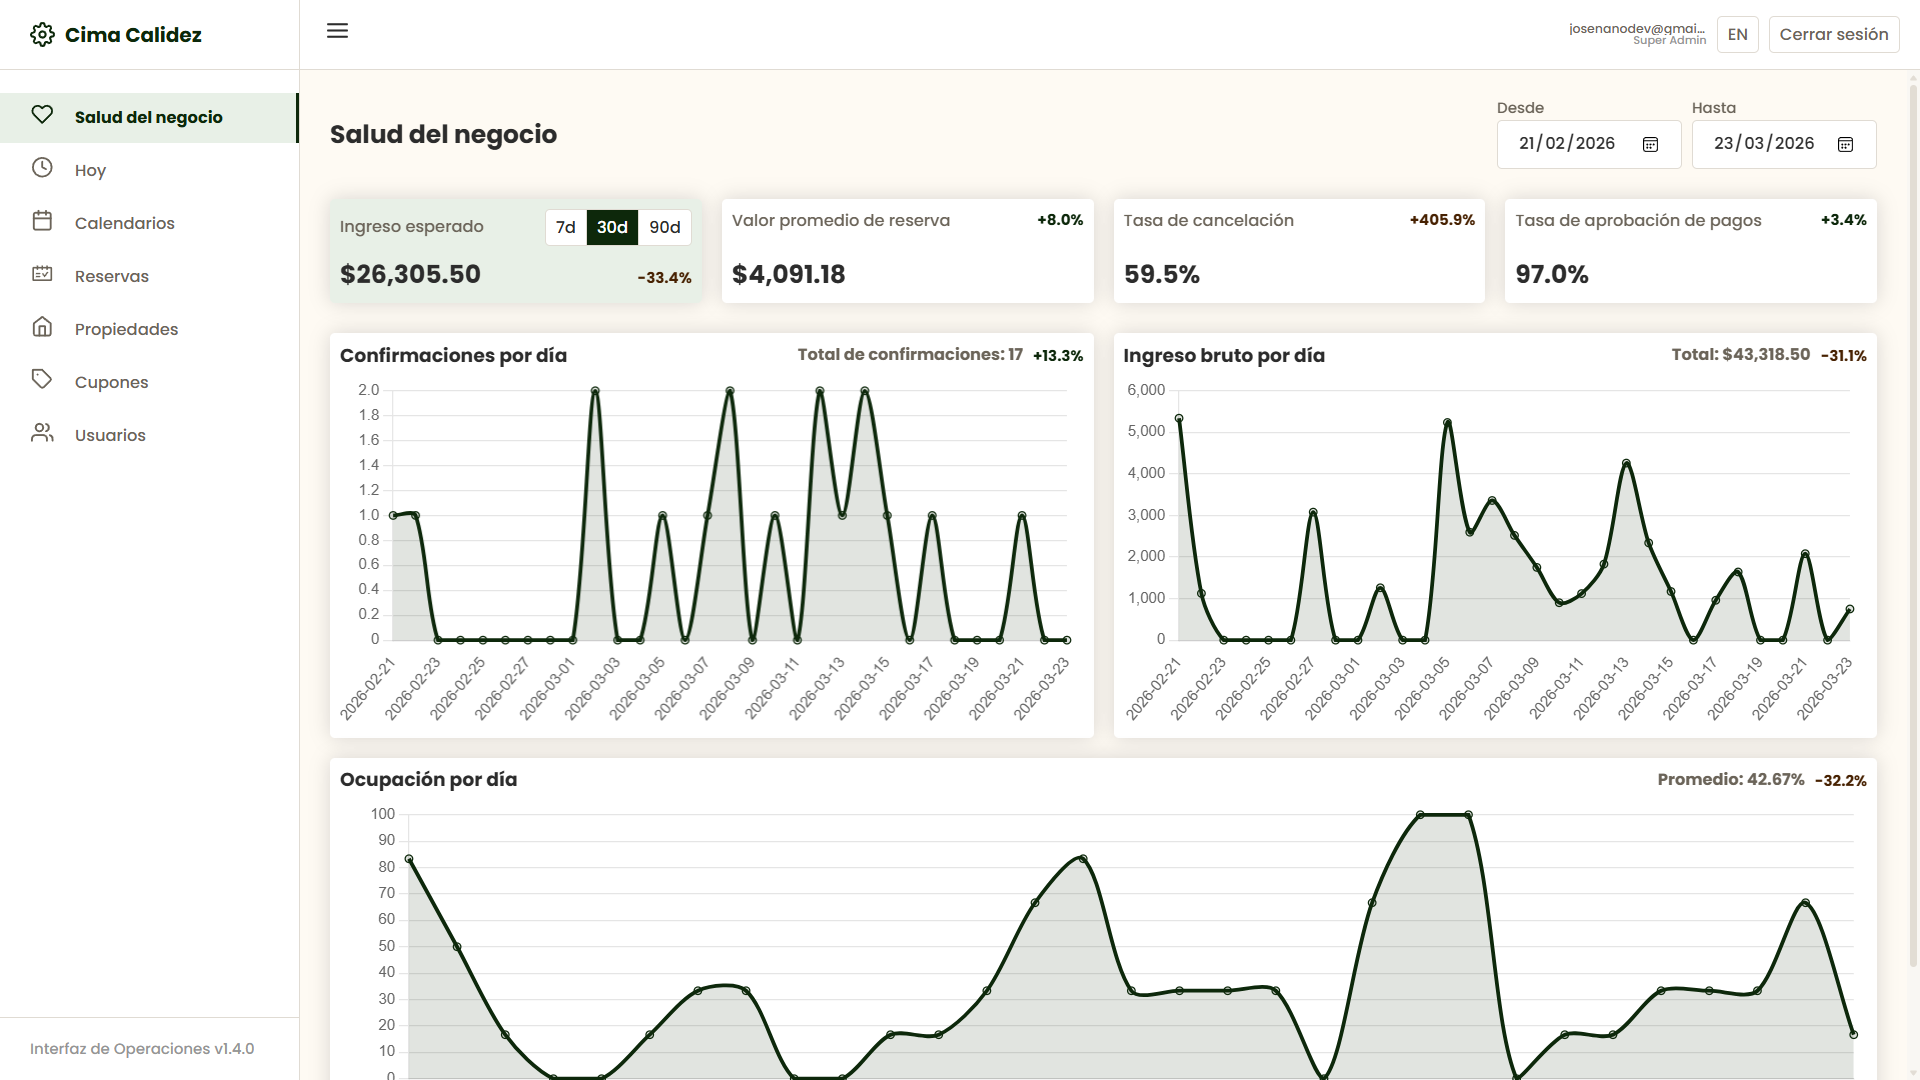
Task: Click the tag icon beside Cupones
Action: coord(42,380)
